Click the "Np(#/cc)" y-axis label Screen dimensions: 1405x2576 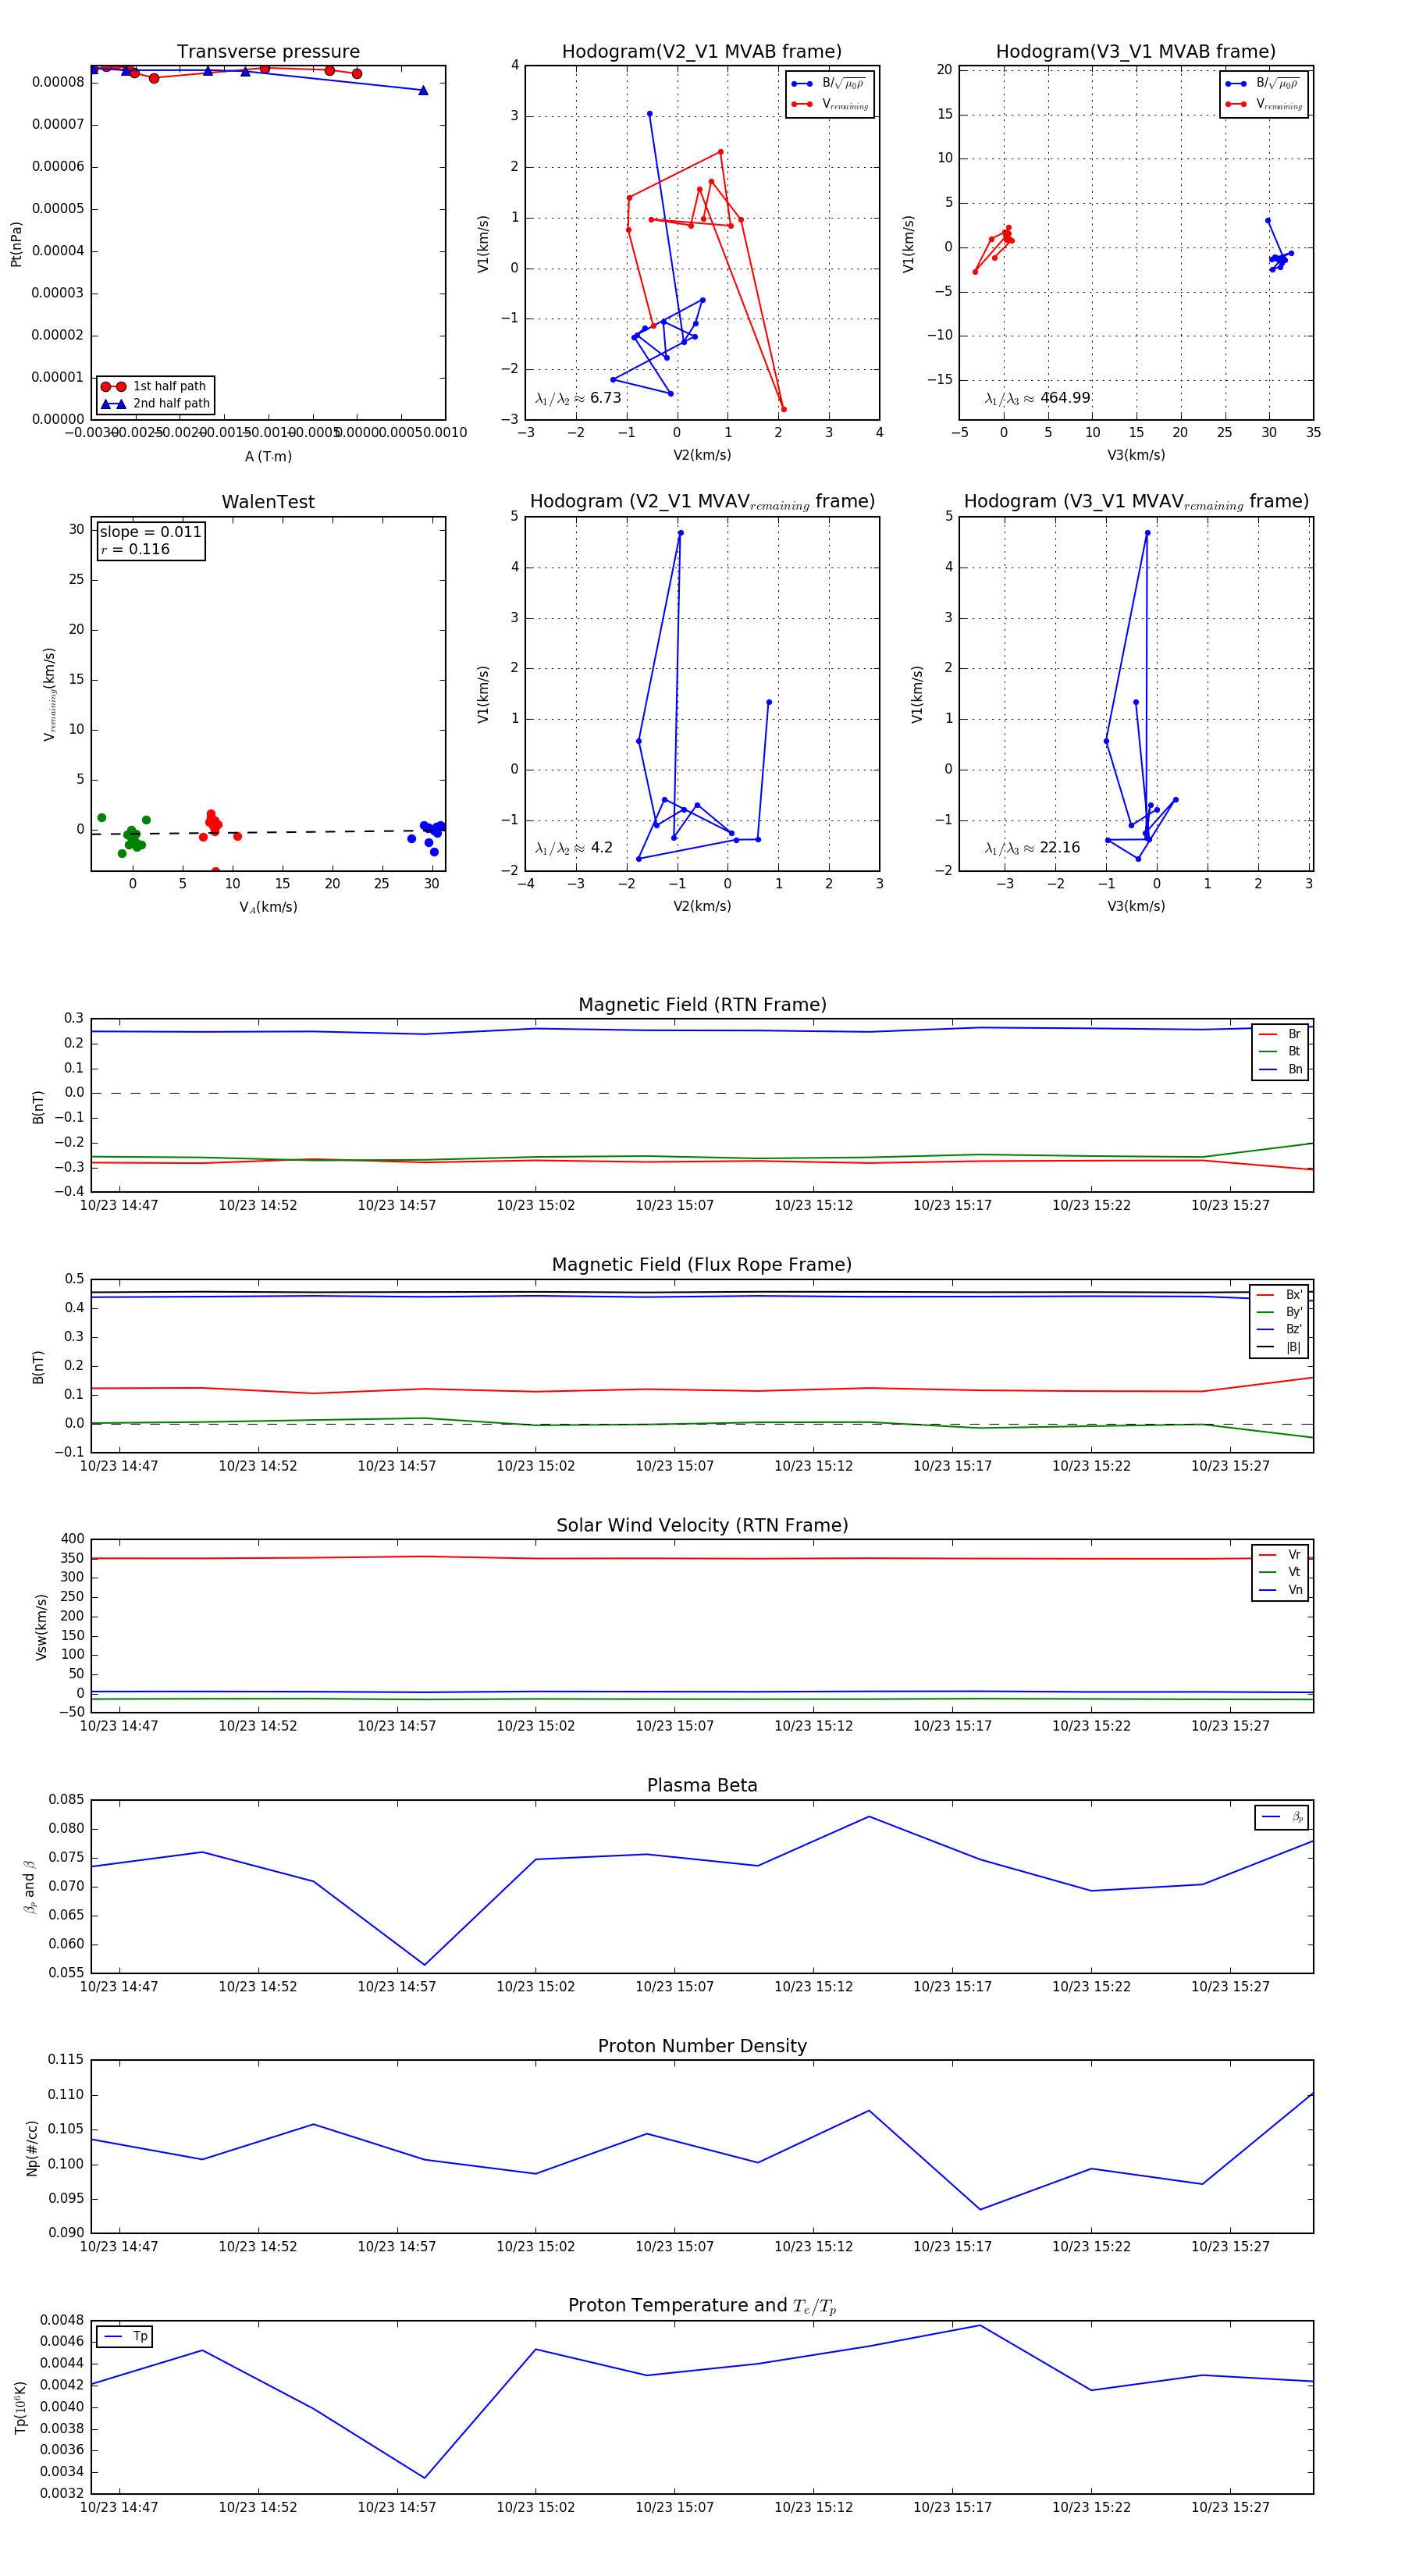[32, 2148]
